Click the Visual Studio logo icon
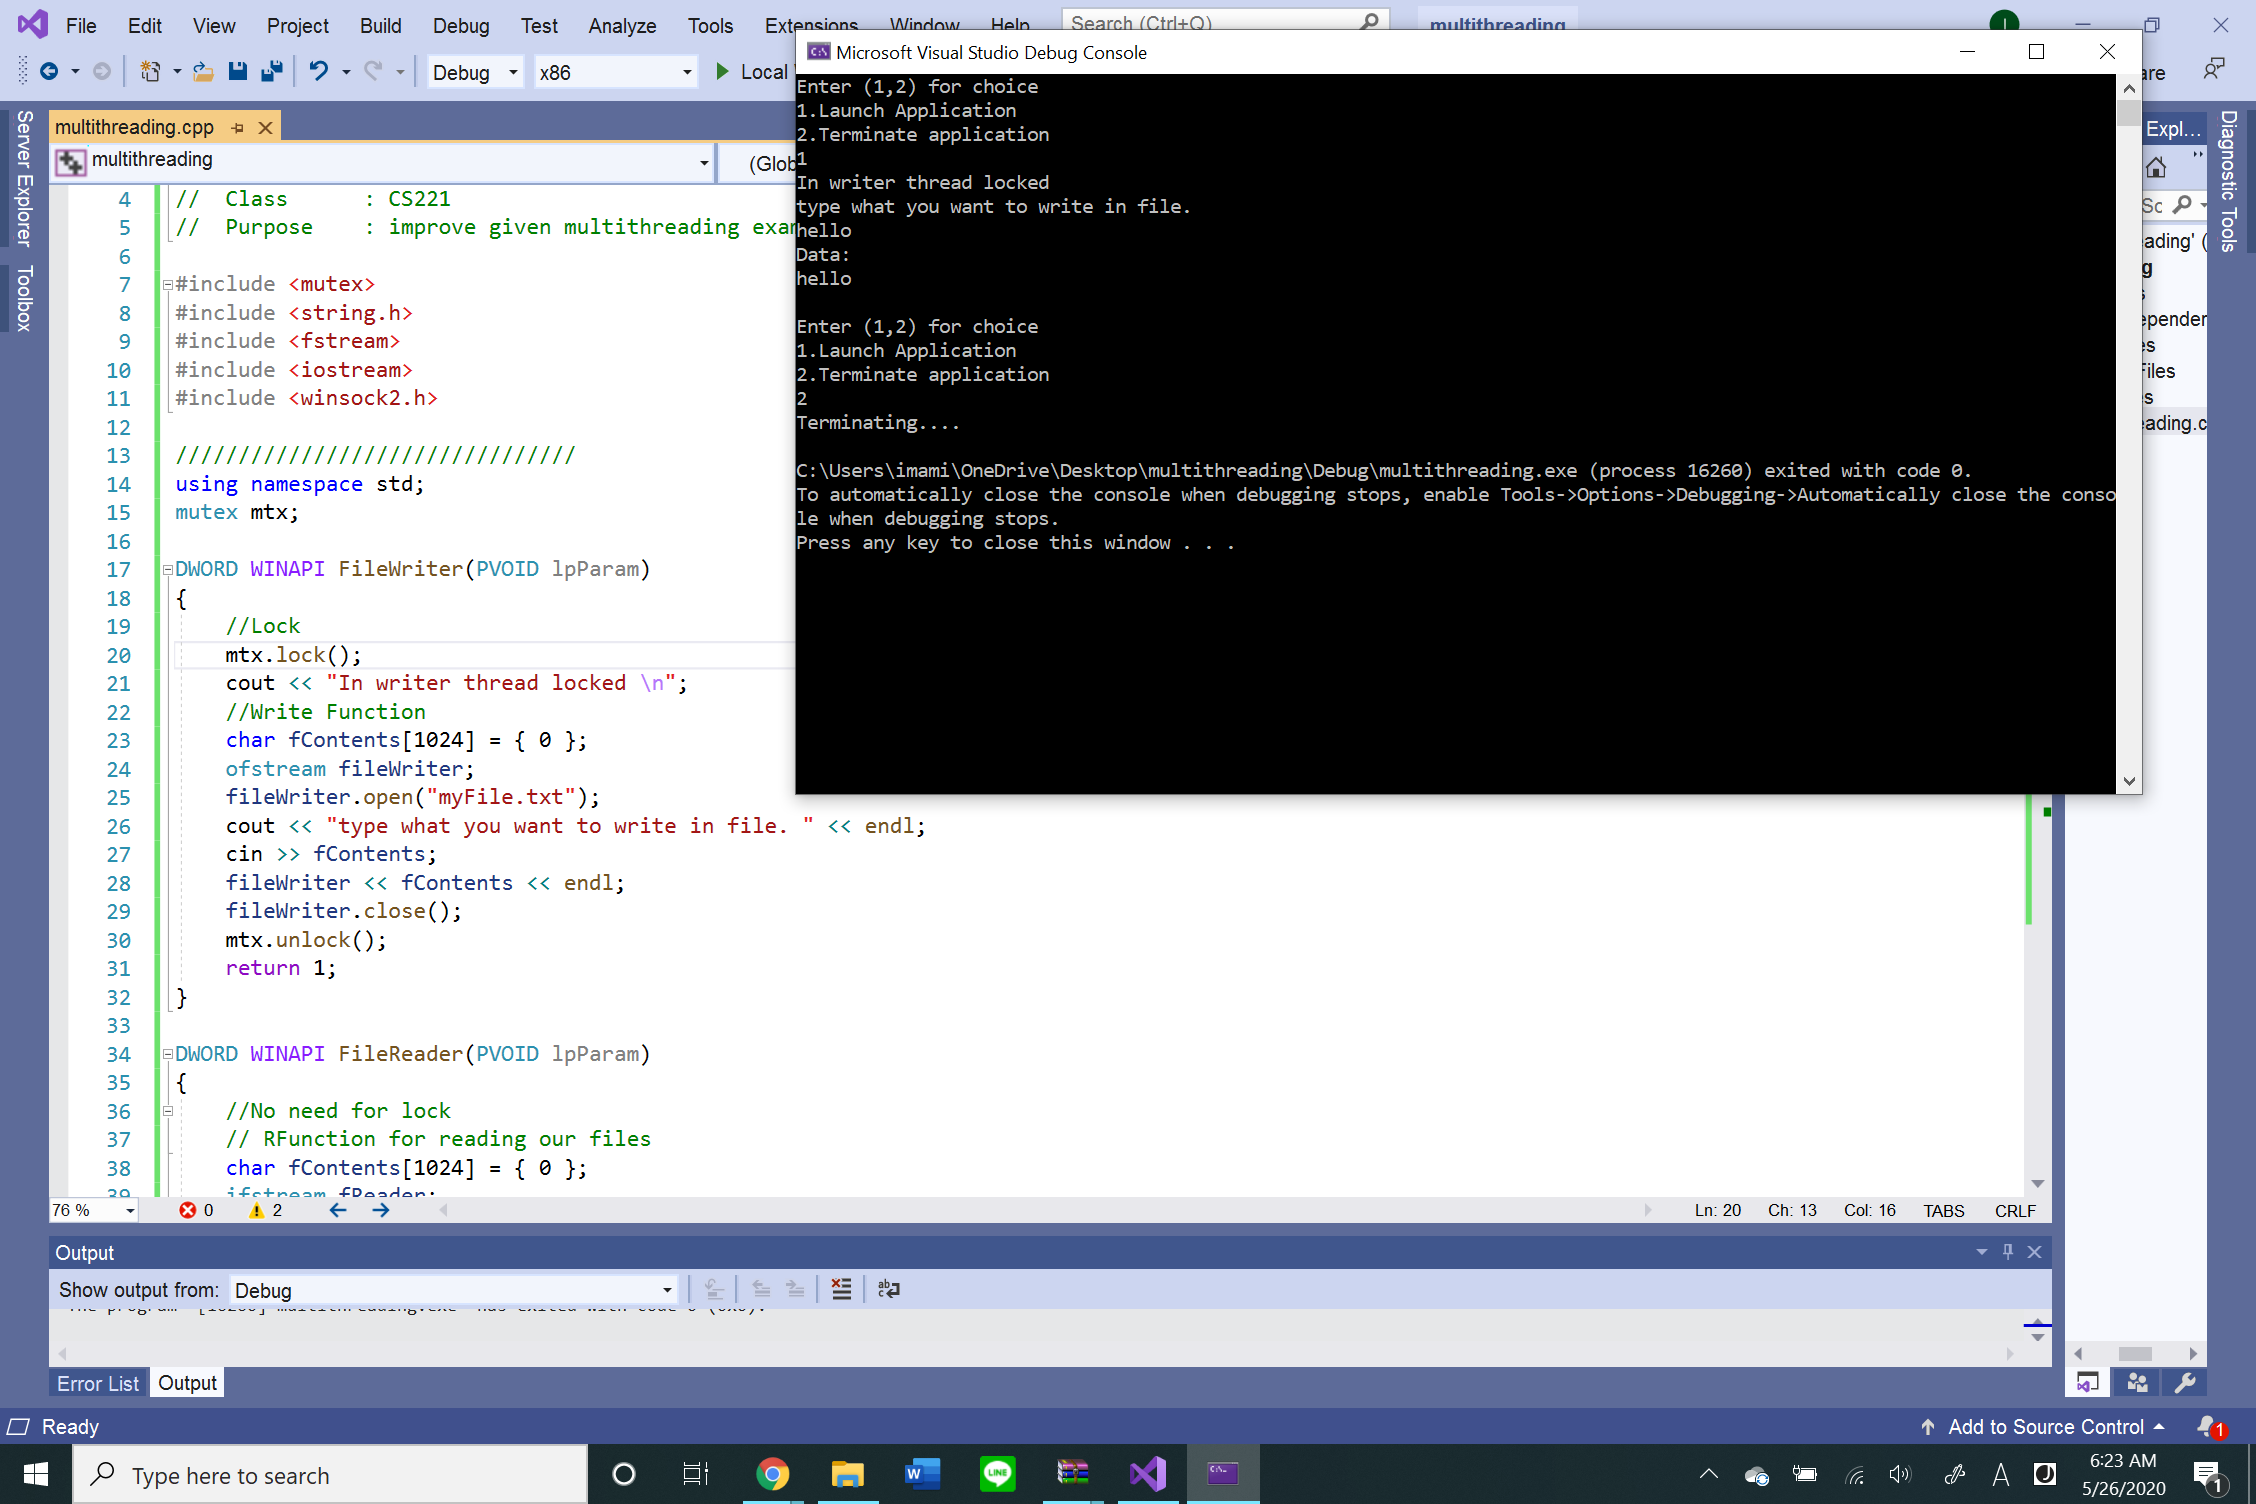 [32, 24]
